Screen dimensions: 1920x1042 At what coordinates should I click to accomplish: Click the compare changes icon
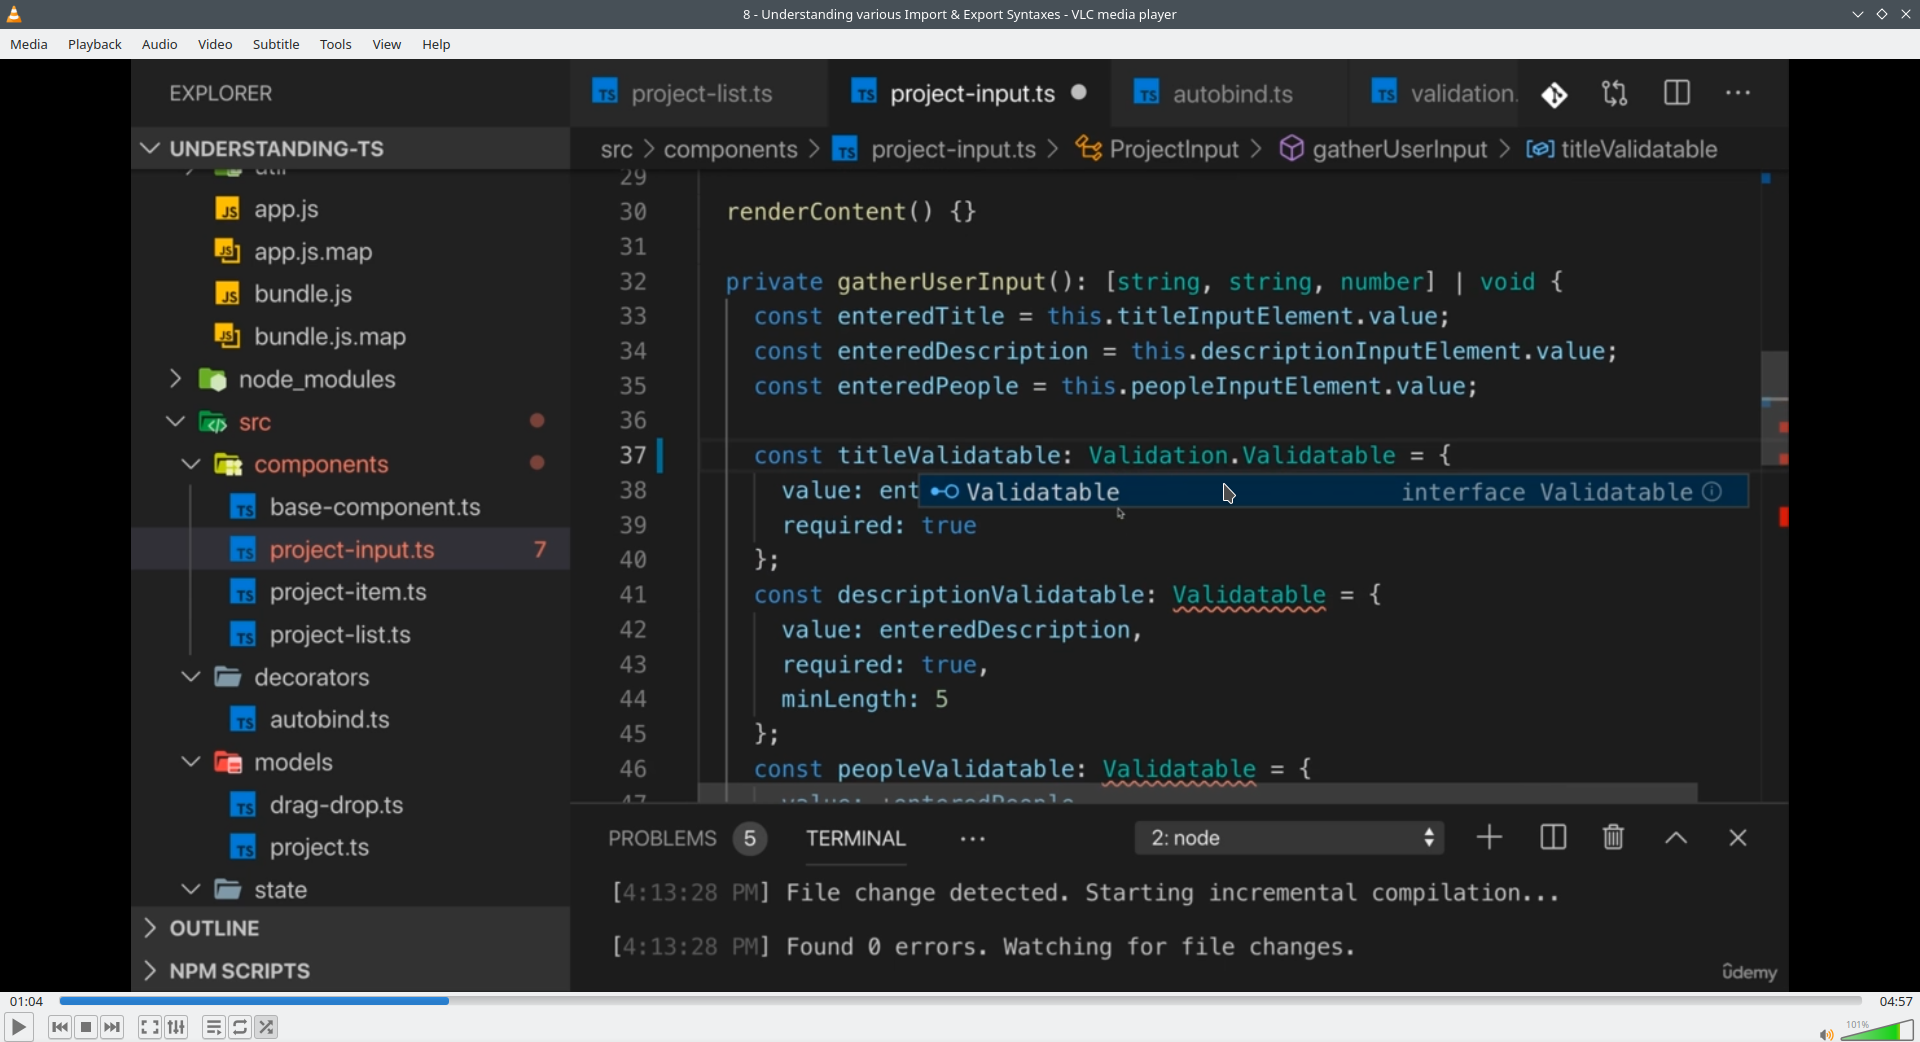(x=1615, y=93)
